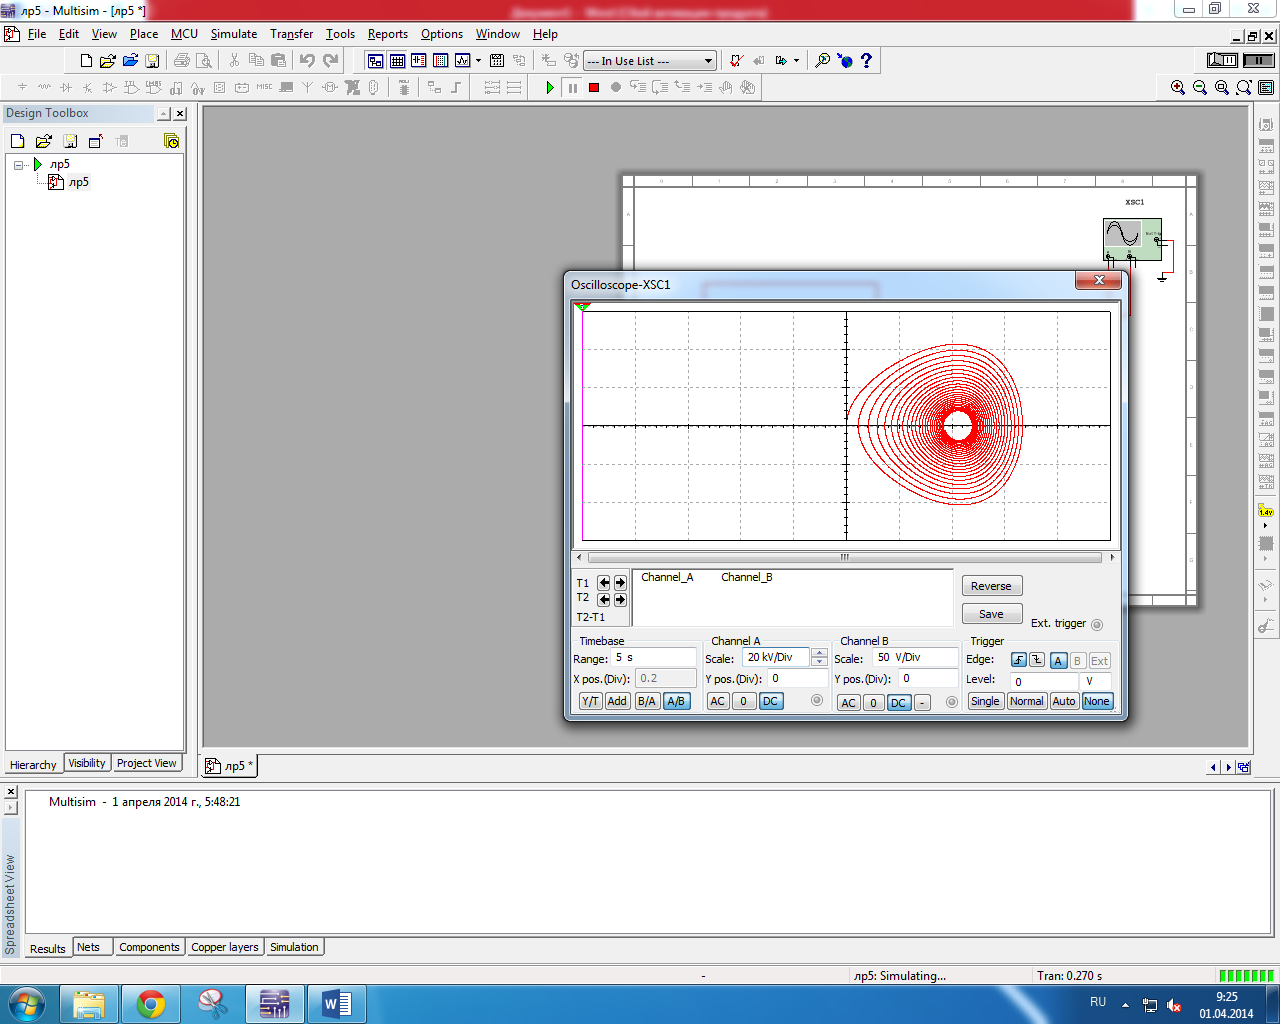Screen dimensions: 1280x1024
Task: Cut the selection
Action: click(234, 61)
